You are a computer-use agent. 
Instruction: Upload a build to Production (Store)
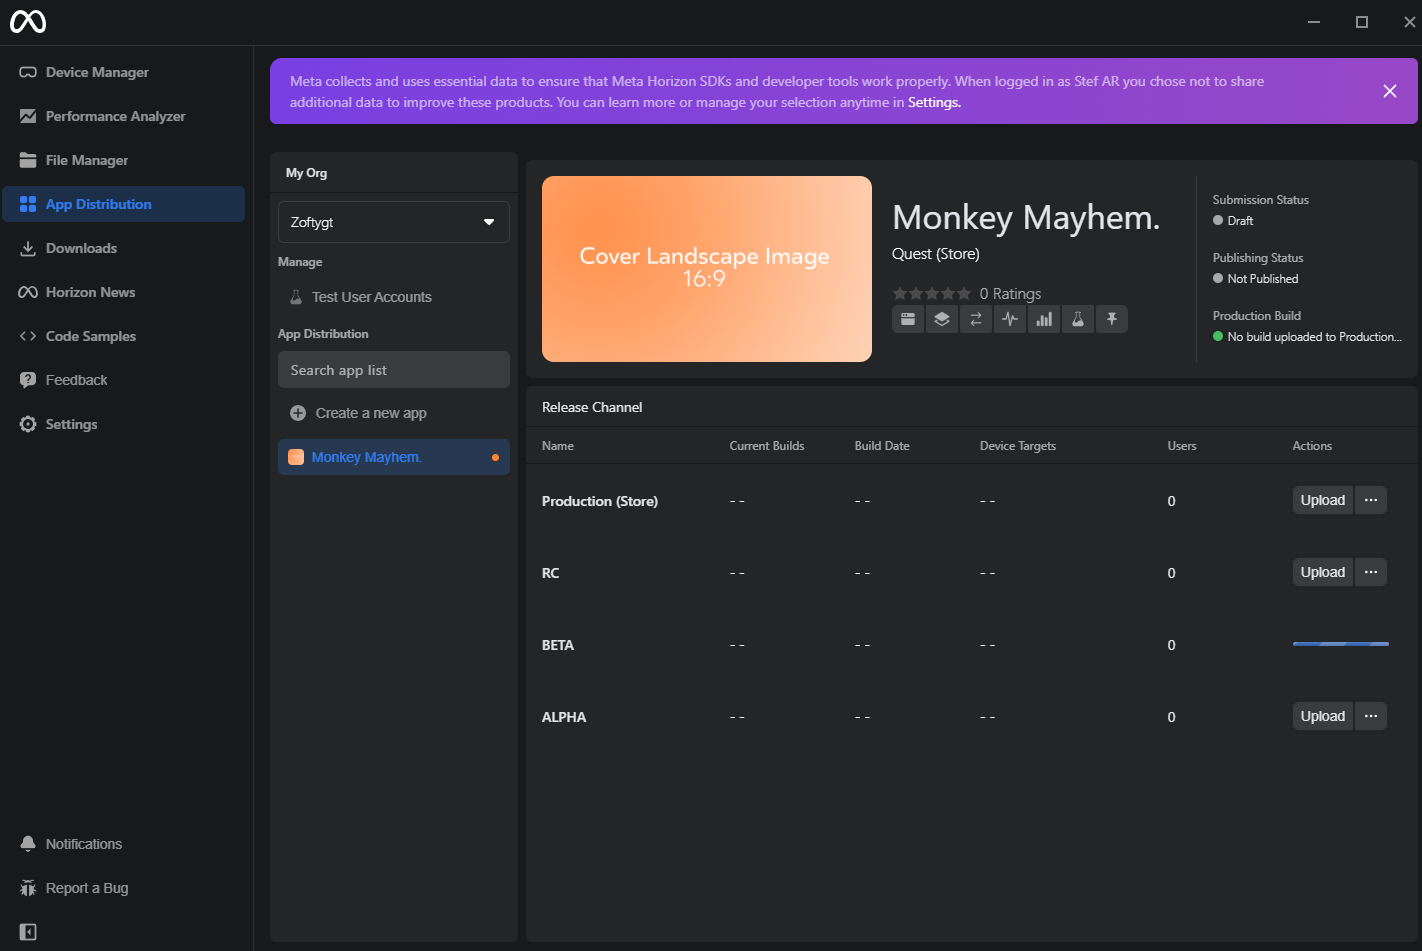click(x=1322, y=500)
